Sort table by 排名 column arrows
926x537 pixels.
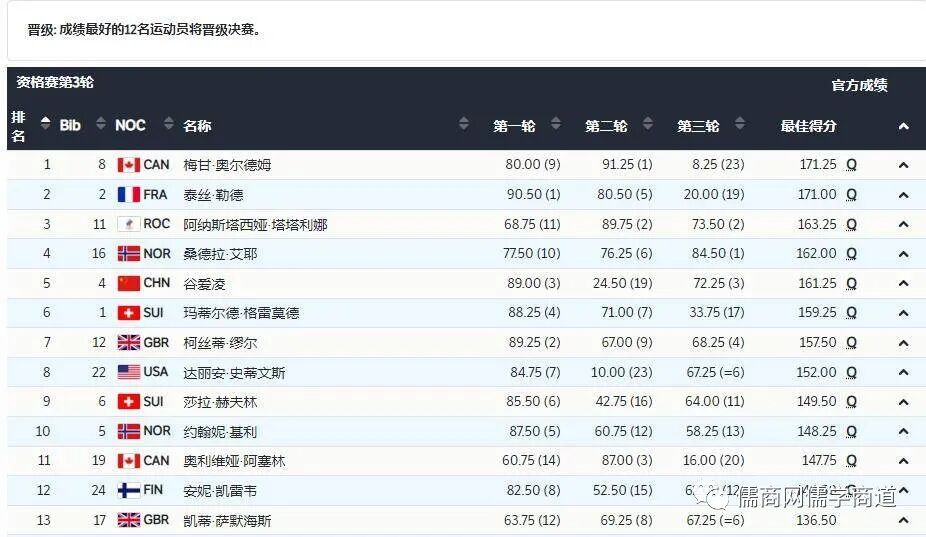[45, 123]
